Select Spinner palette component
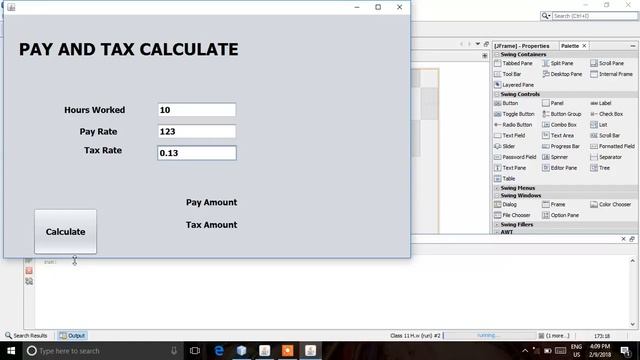This screenshot has width=640, height=360. click(x=555, y=157)
